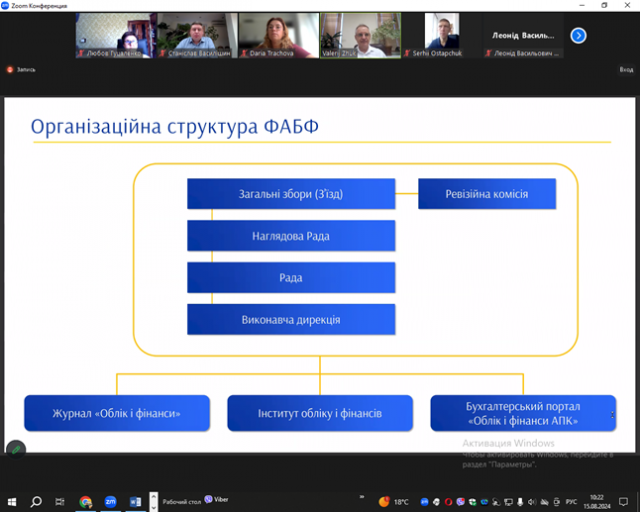
Task: Expand the Вид view options
Action: pos(626,69)
